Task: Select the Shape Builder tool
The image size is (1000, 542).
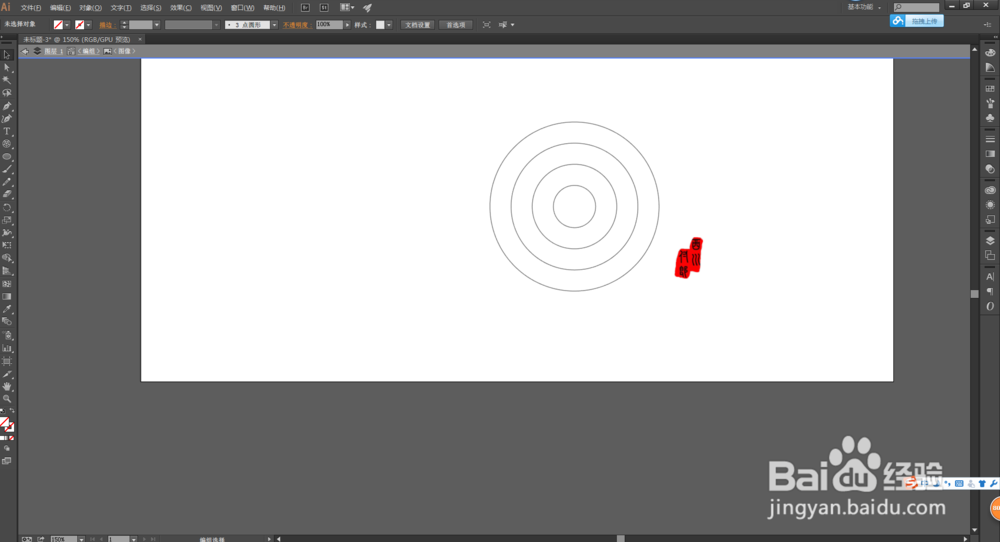Action: [7, 258]
